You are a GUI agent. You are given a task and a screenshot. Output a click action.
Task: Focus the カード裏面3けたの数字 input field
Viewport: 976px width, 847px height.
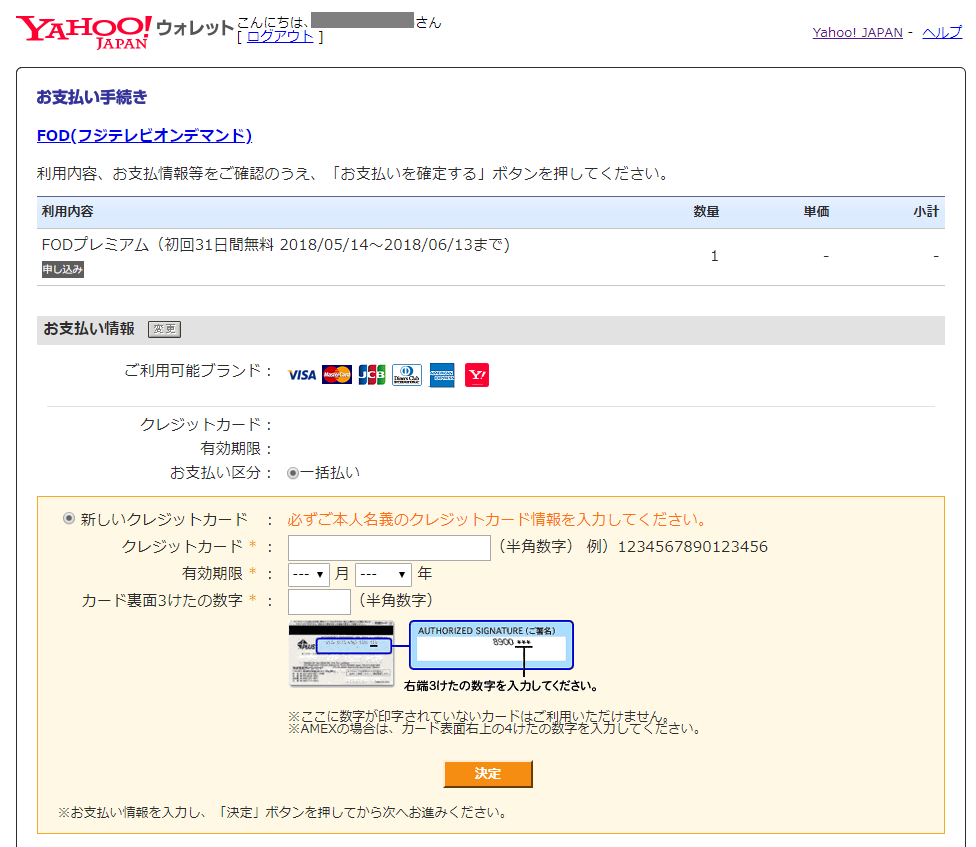319,601
